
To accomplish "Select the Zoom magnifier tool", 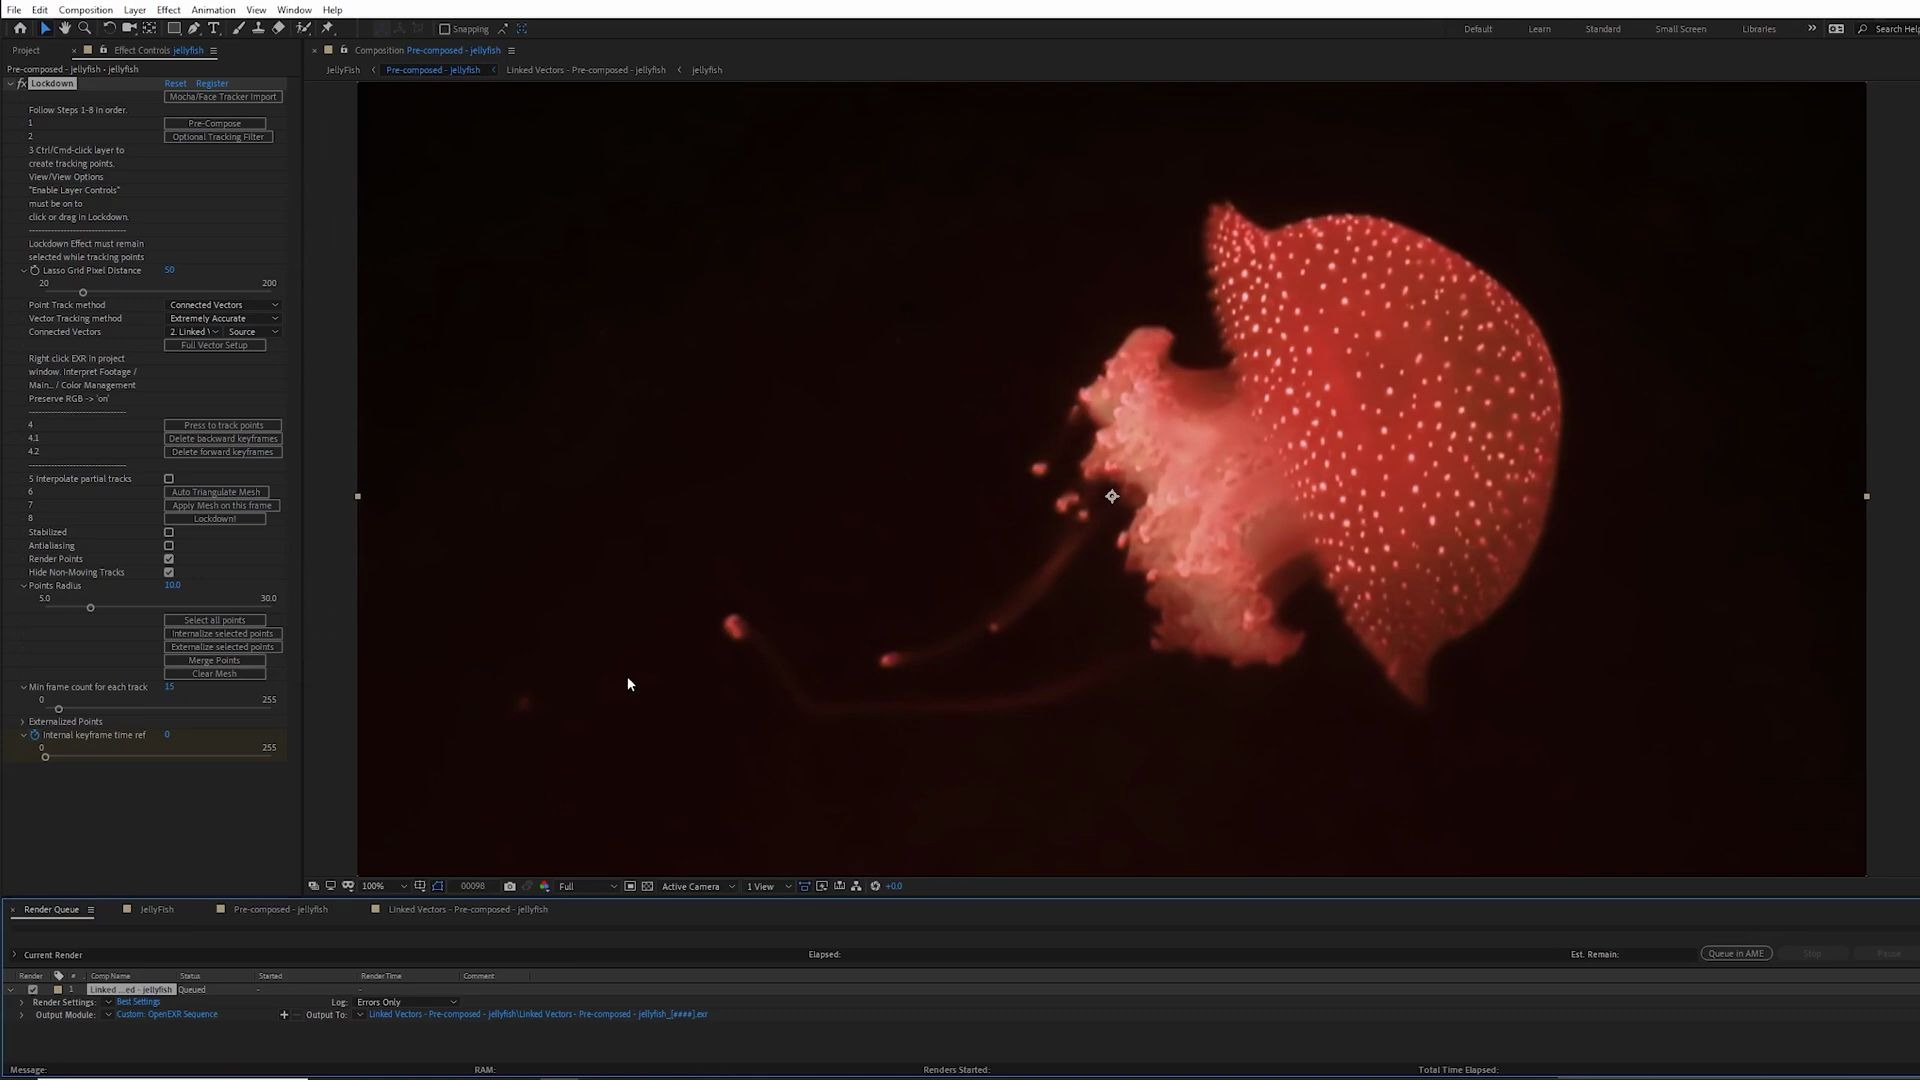I will [85, 28].
